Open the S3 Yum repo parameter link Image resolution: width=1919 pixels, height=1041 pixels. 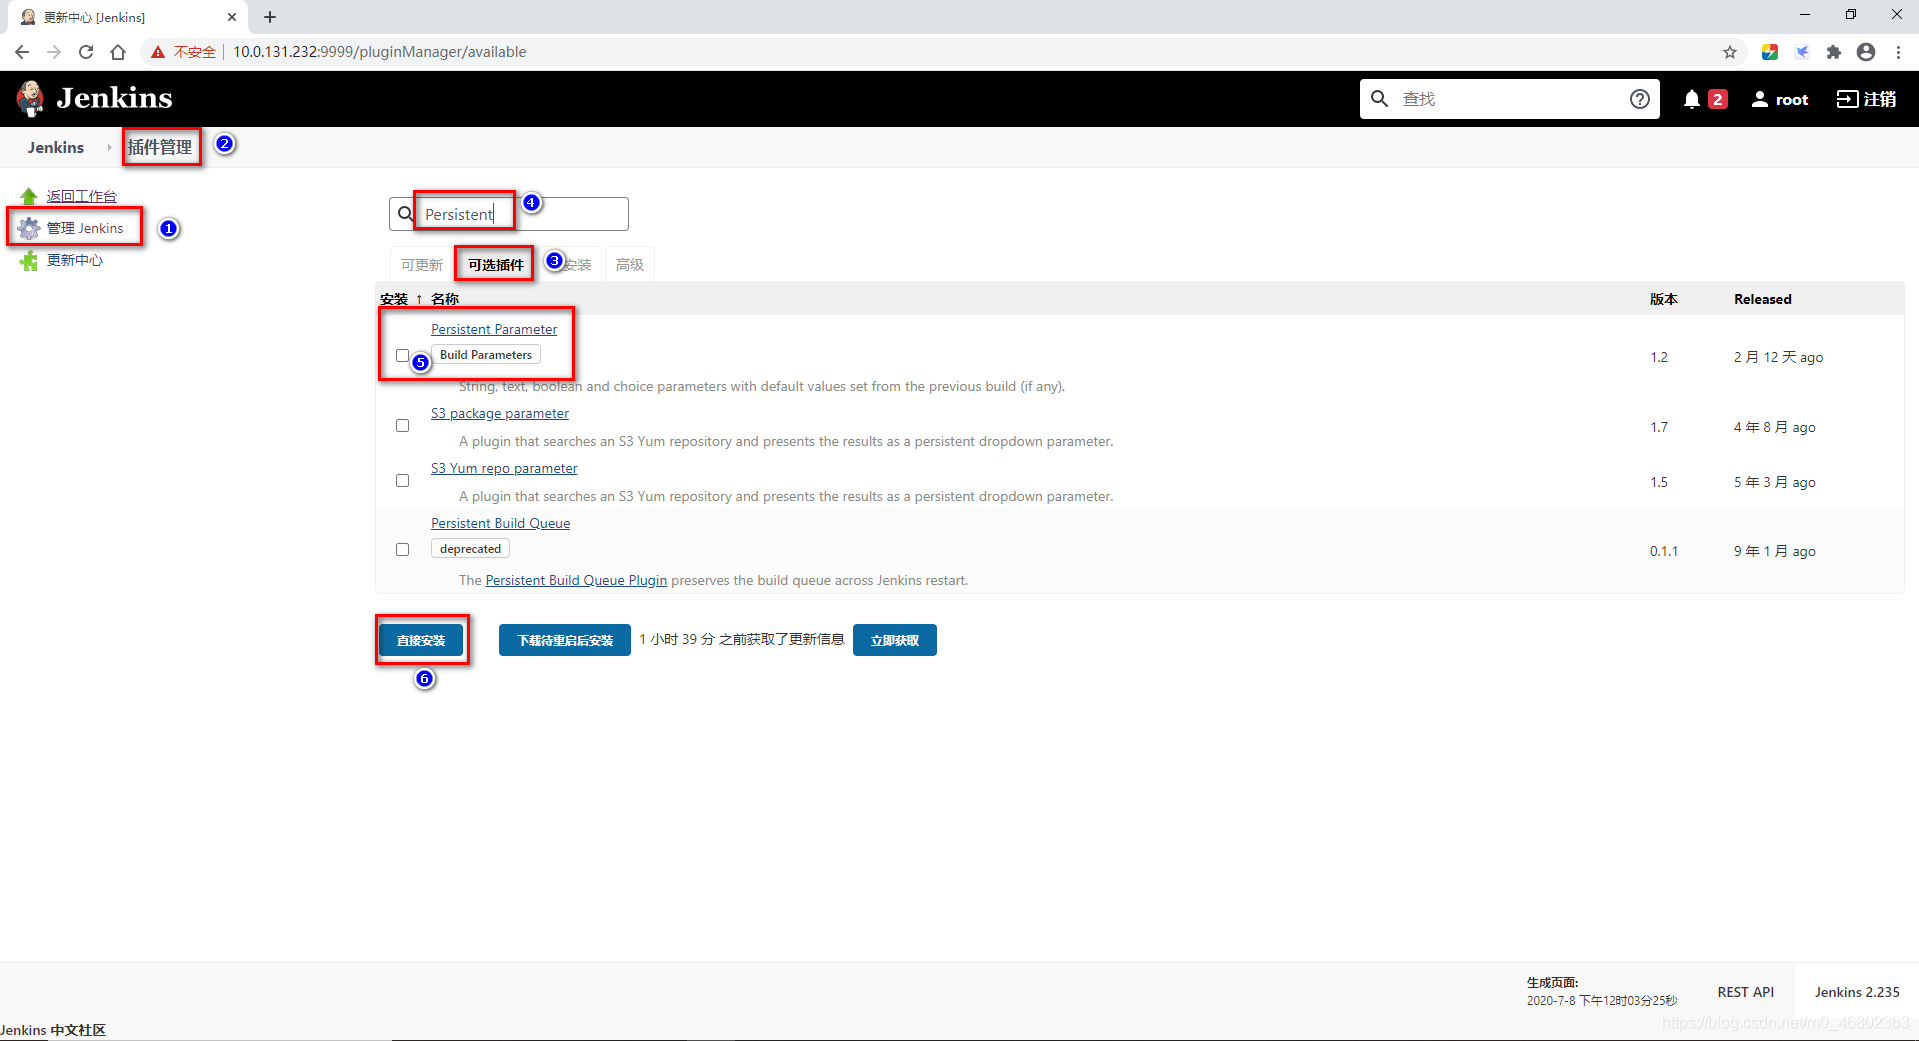(x=504, y=468)
